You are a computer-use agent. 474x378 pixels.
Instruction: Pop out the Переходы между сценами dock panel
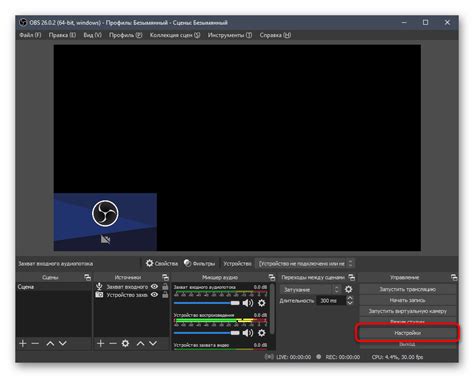(352, 277)
